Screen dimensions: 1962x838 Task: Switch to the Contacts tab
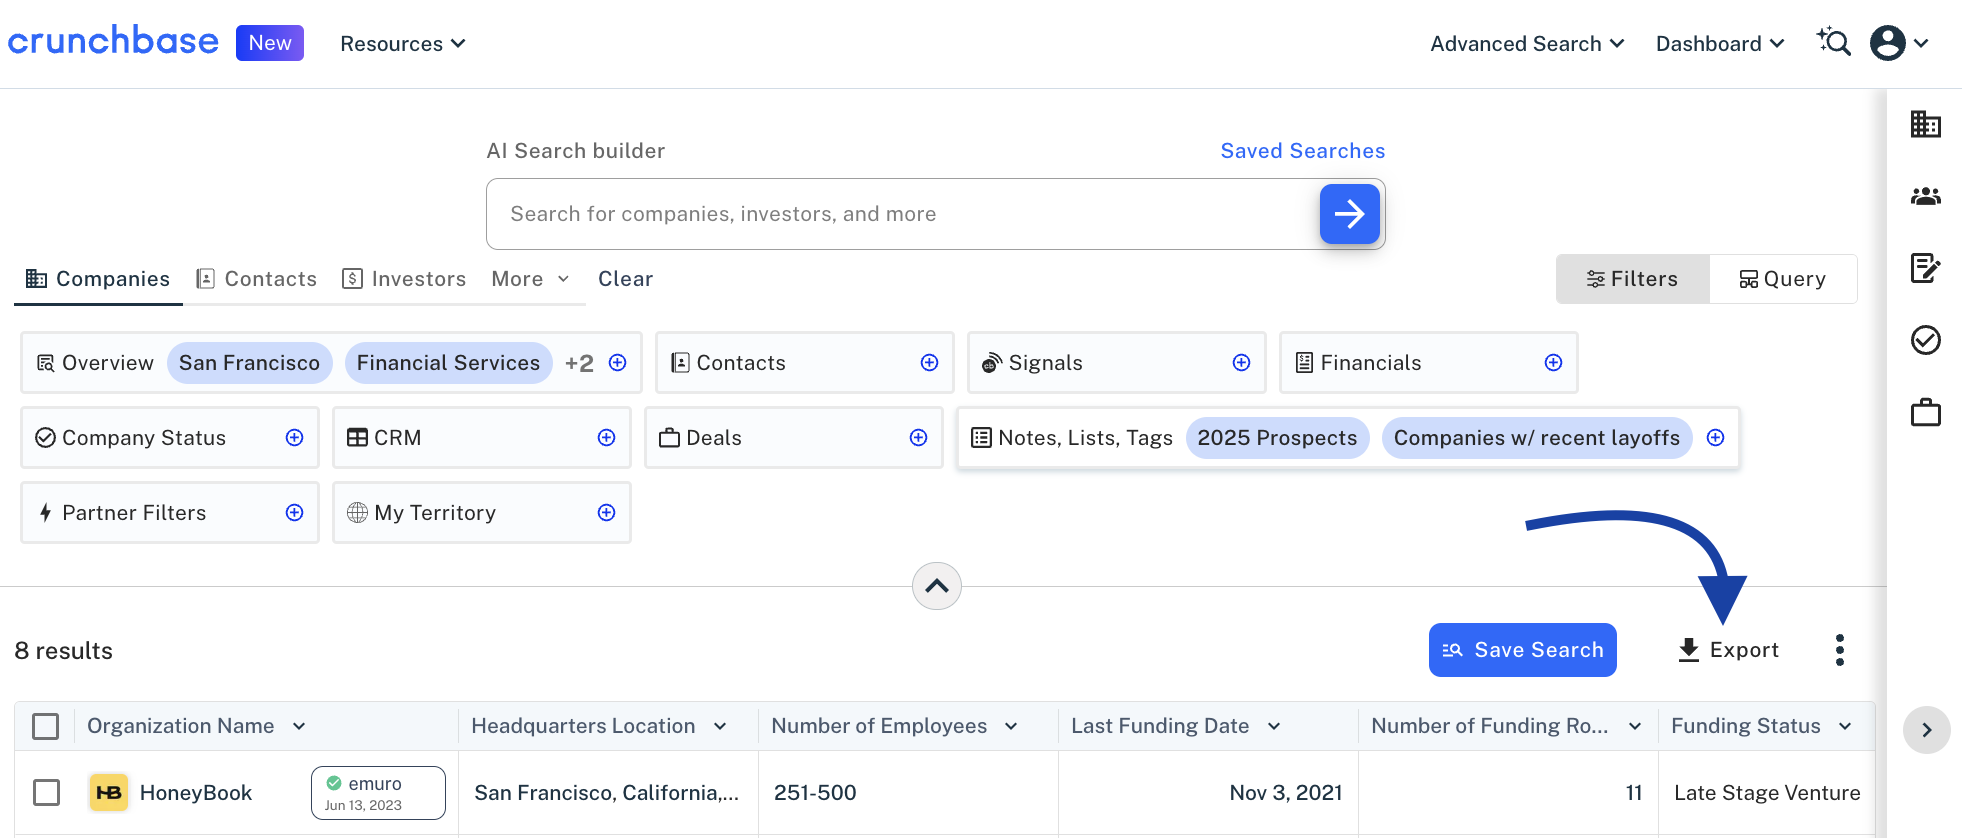(257, 279)
